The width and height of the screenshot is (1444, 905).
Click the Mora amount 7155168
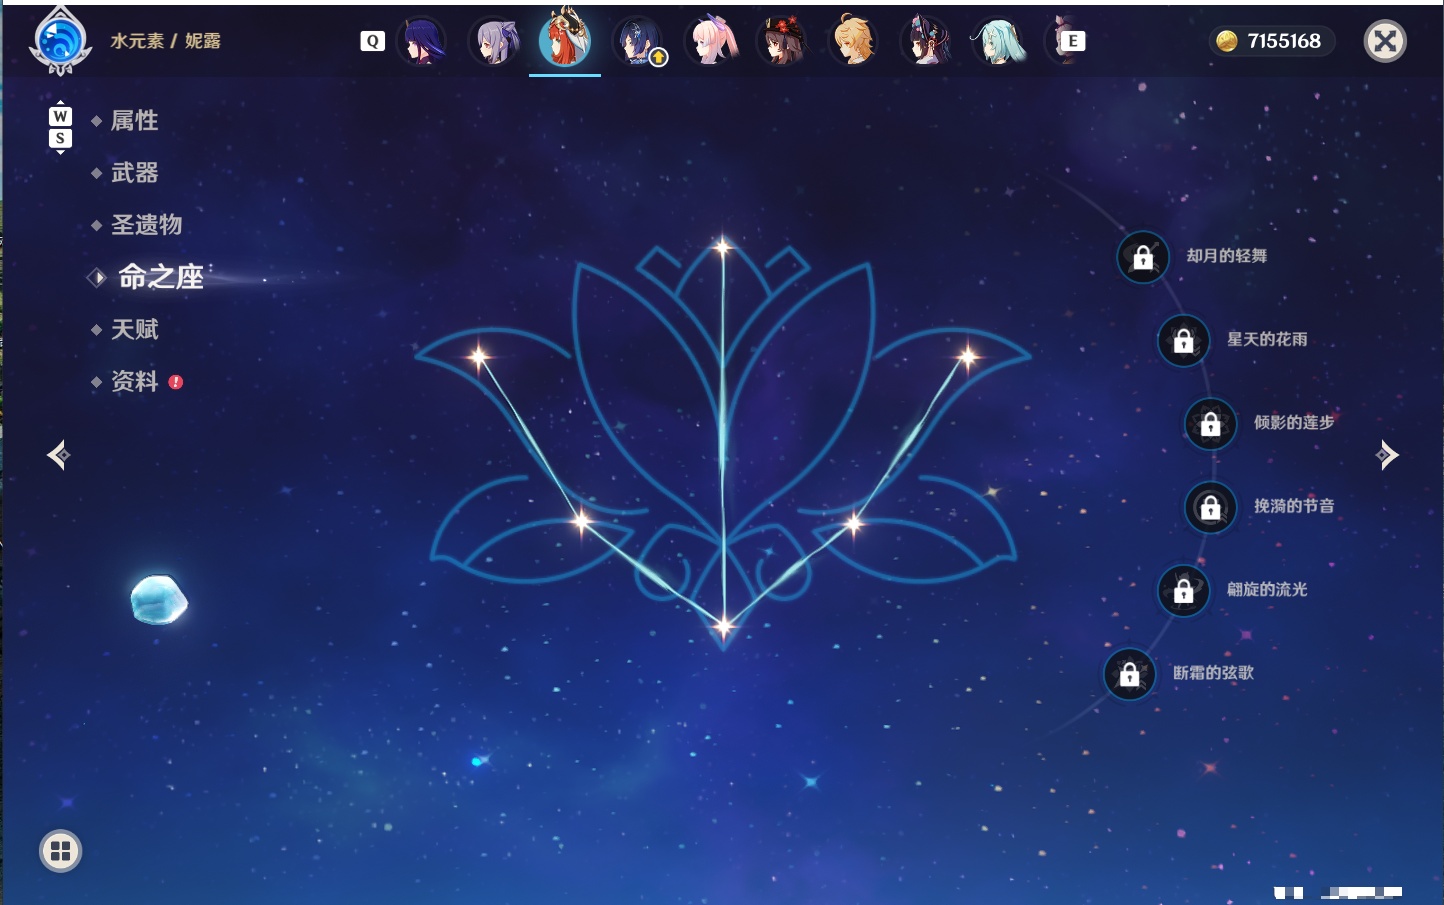(x=1284, y=41)
